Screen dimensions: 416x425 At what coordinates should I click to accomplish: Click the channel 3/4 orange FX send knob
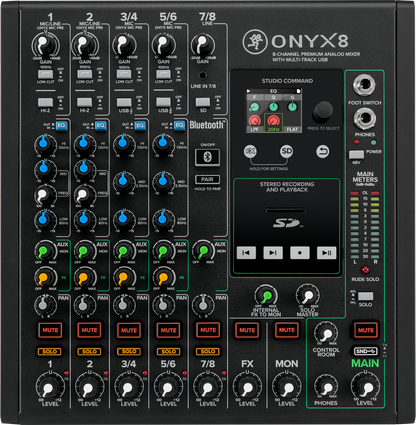[x=123, y=277]
